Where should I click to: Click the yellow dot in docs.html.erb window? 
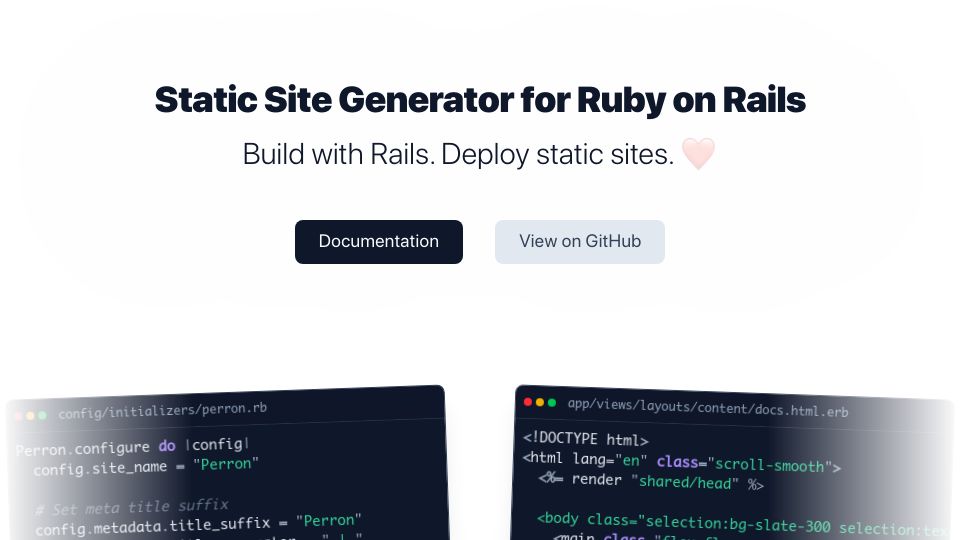click(x=539, y=402)
